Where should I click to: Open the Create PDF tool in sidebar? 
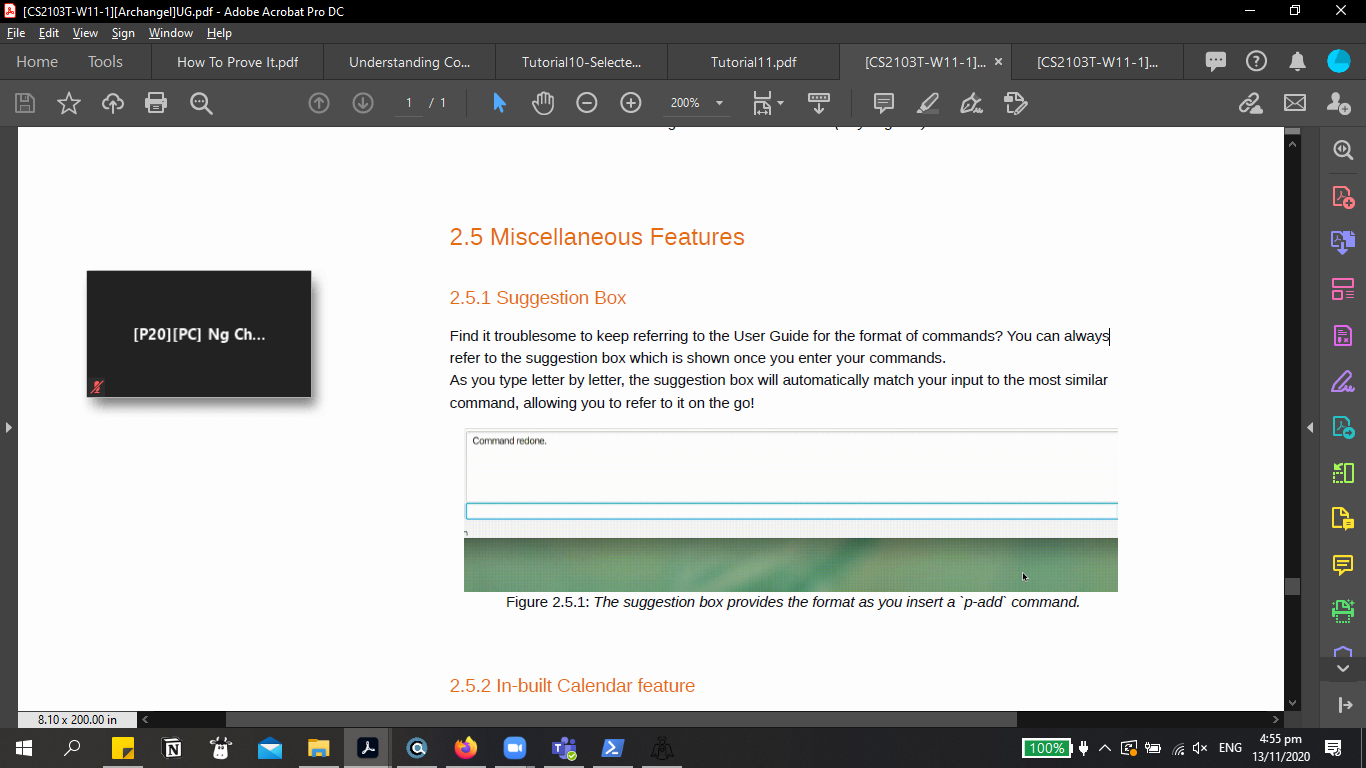pos(1343,197)
